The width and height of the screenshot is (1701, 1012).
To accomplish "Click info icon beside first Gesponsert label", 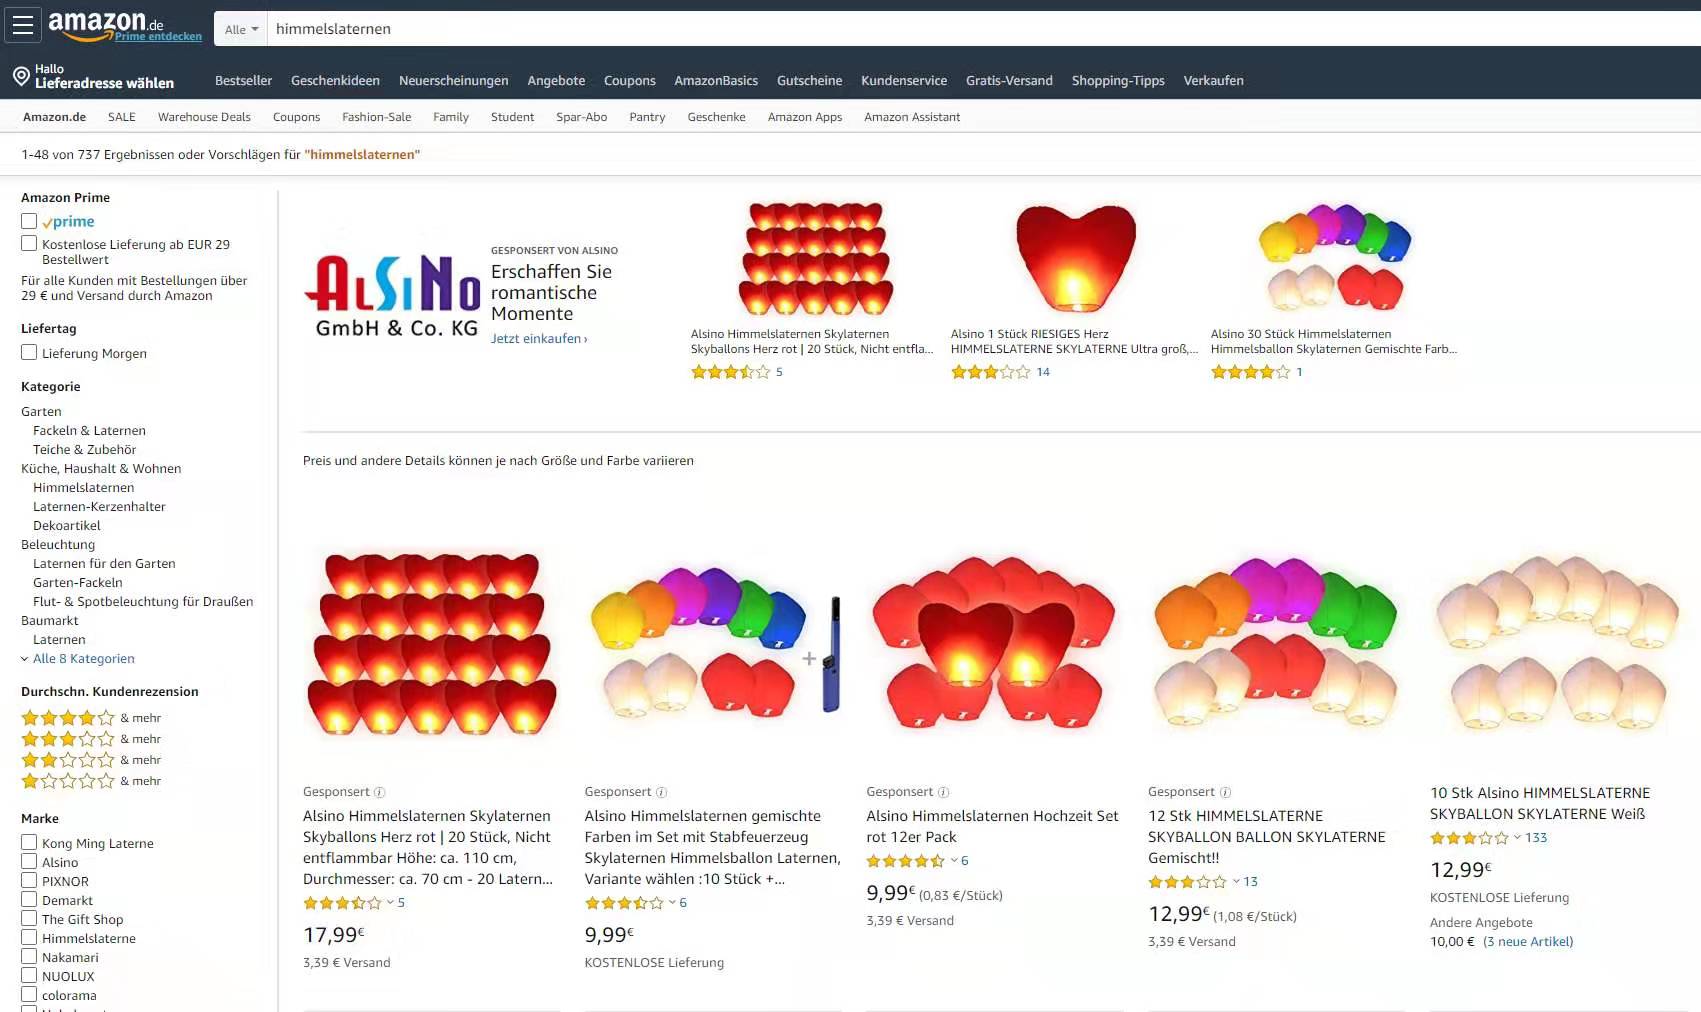I will click(379, 792).
